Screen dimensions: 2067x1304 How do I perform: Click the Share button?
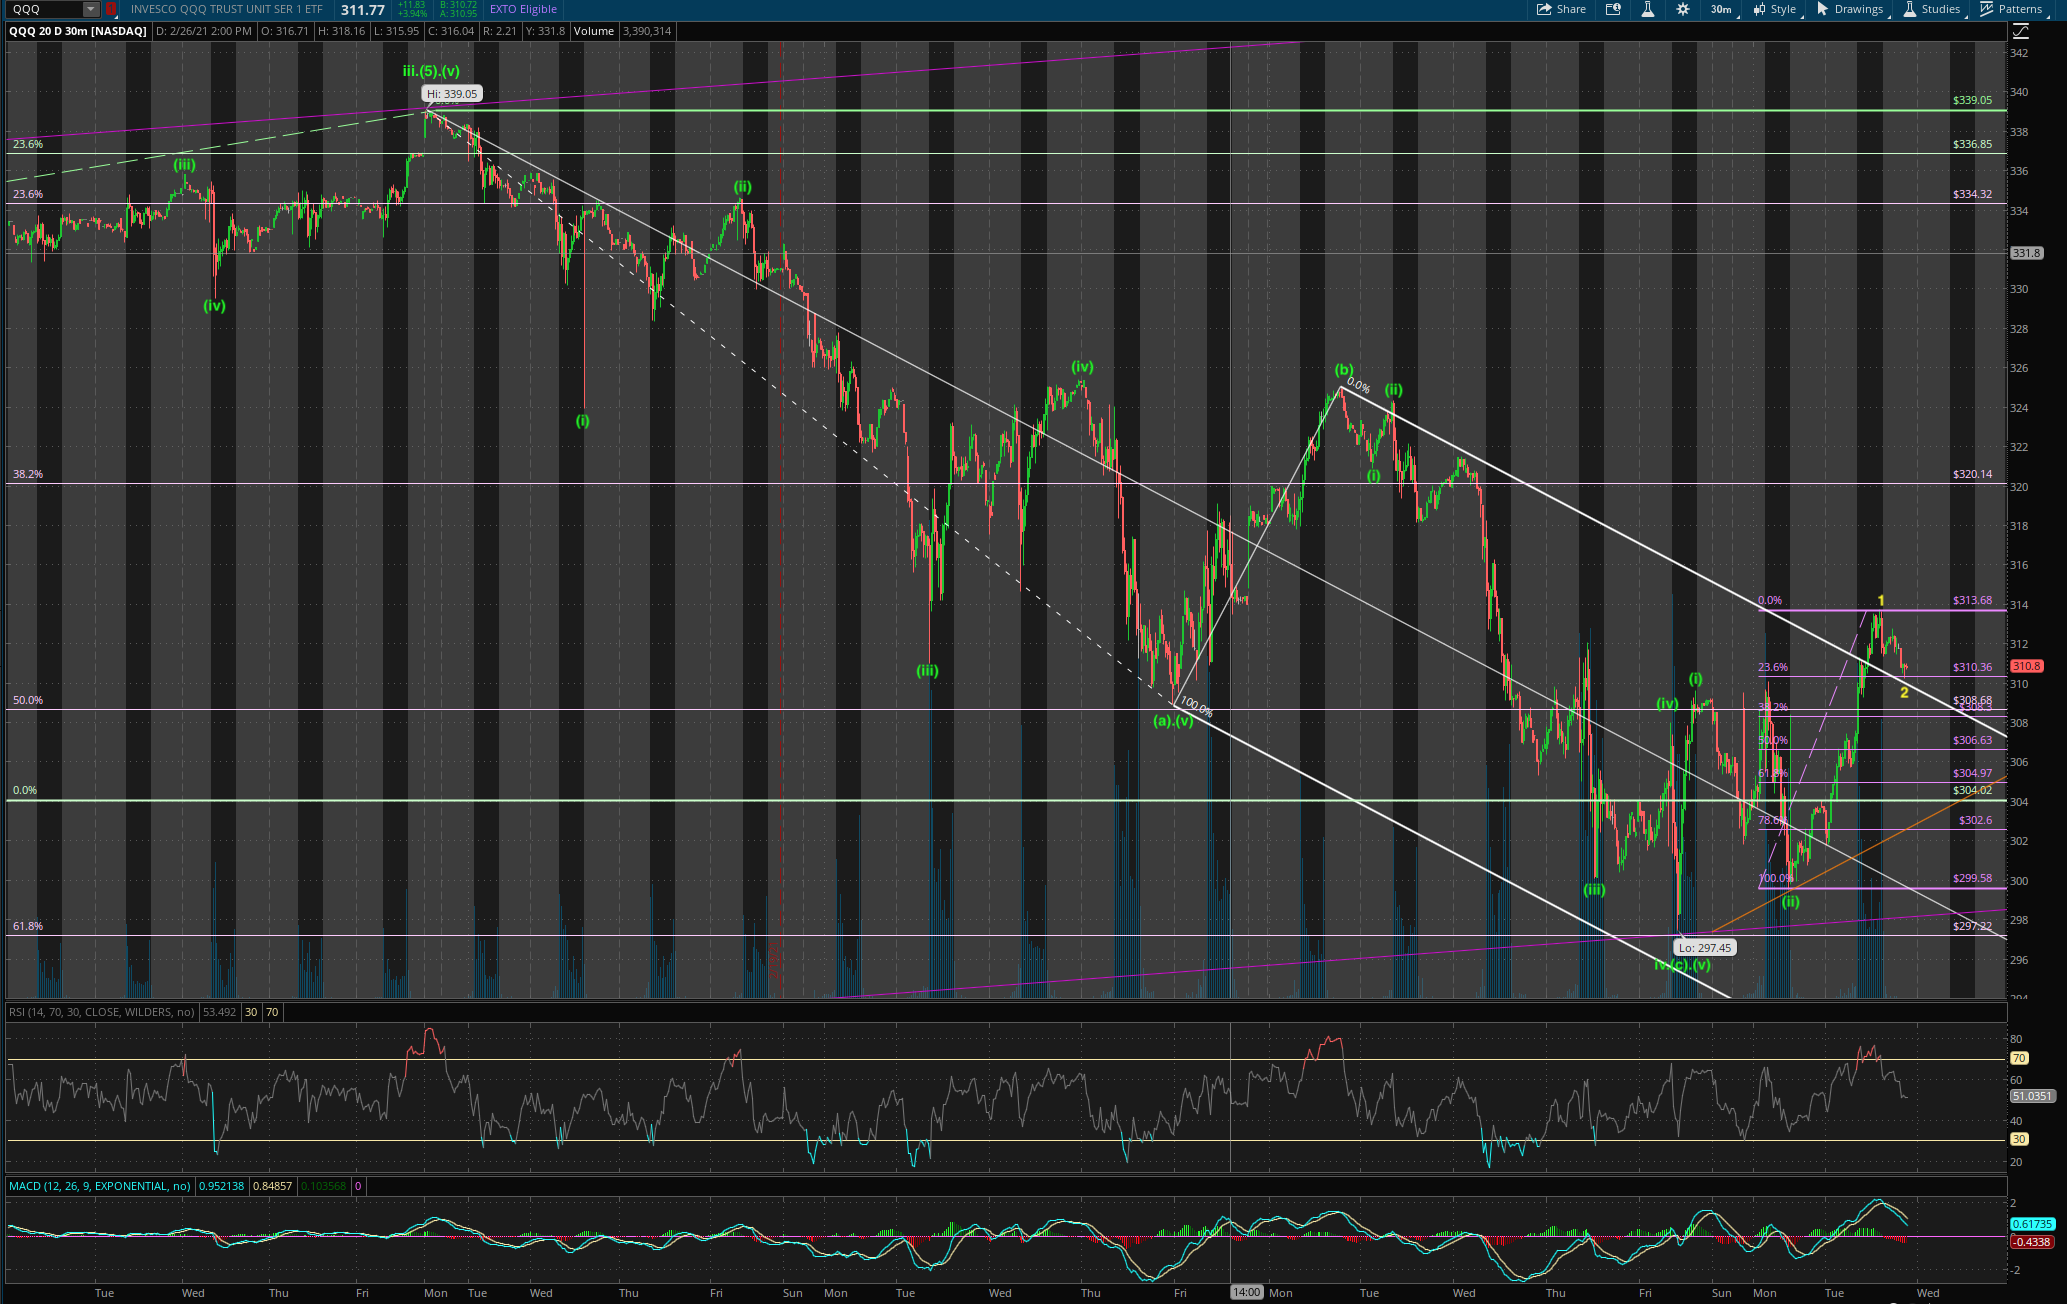point(1561,9)
